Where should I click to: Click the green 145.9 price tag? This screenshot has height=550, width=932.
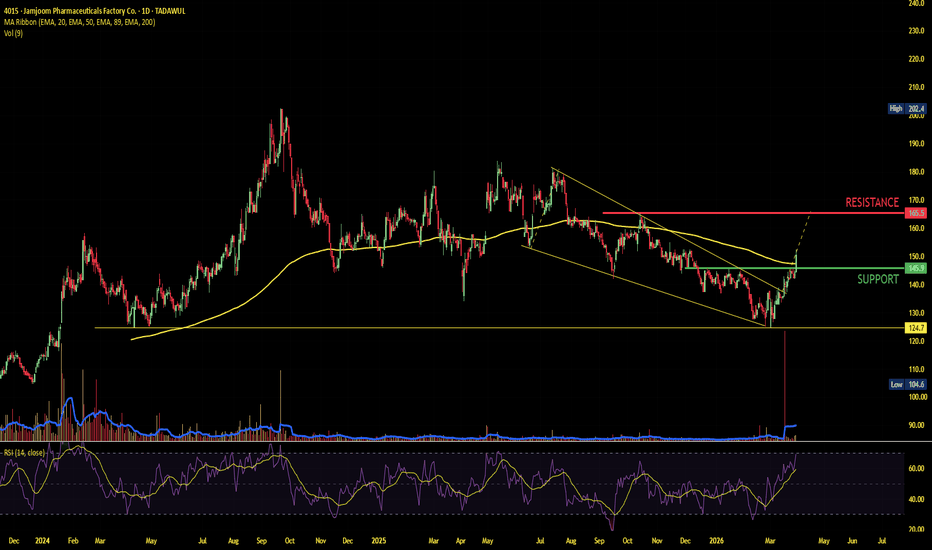click(x=914, y=268)
